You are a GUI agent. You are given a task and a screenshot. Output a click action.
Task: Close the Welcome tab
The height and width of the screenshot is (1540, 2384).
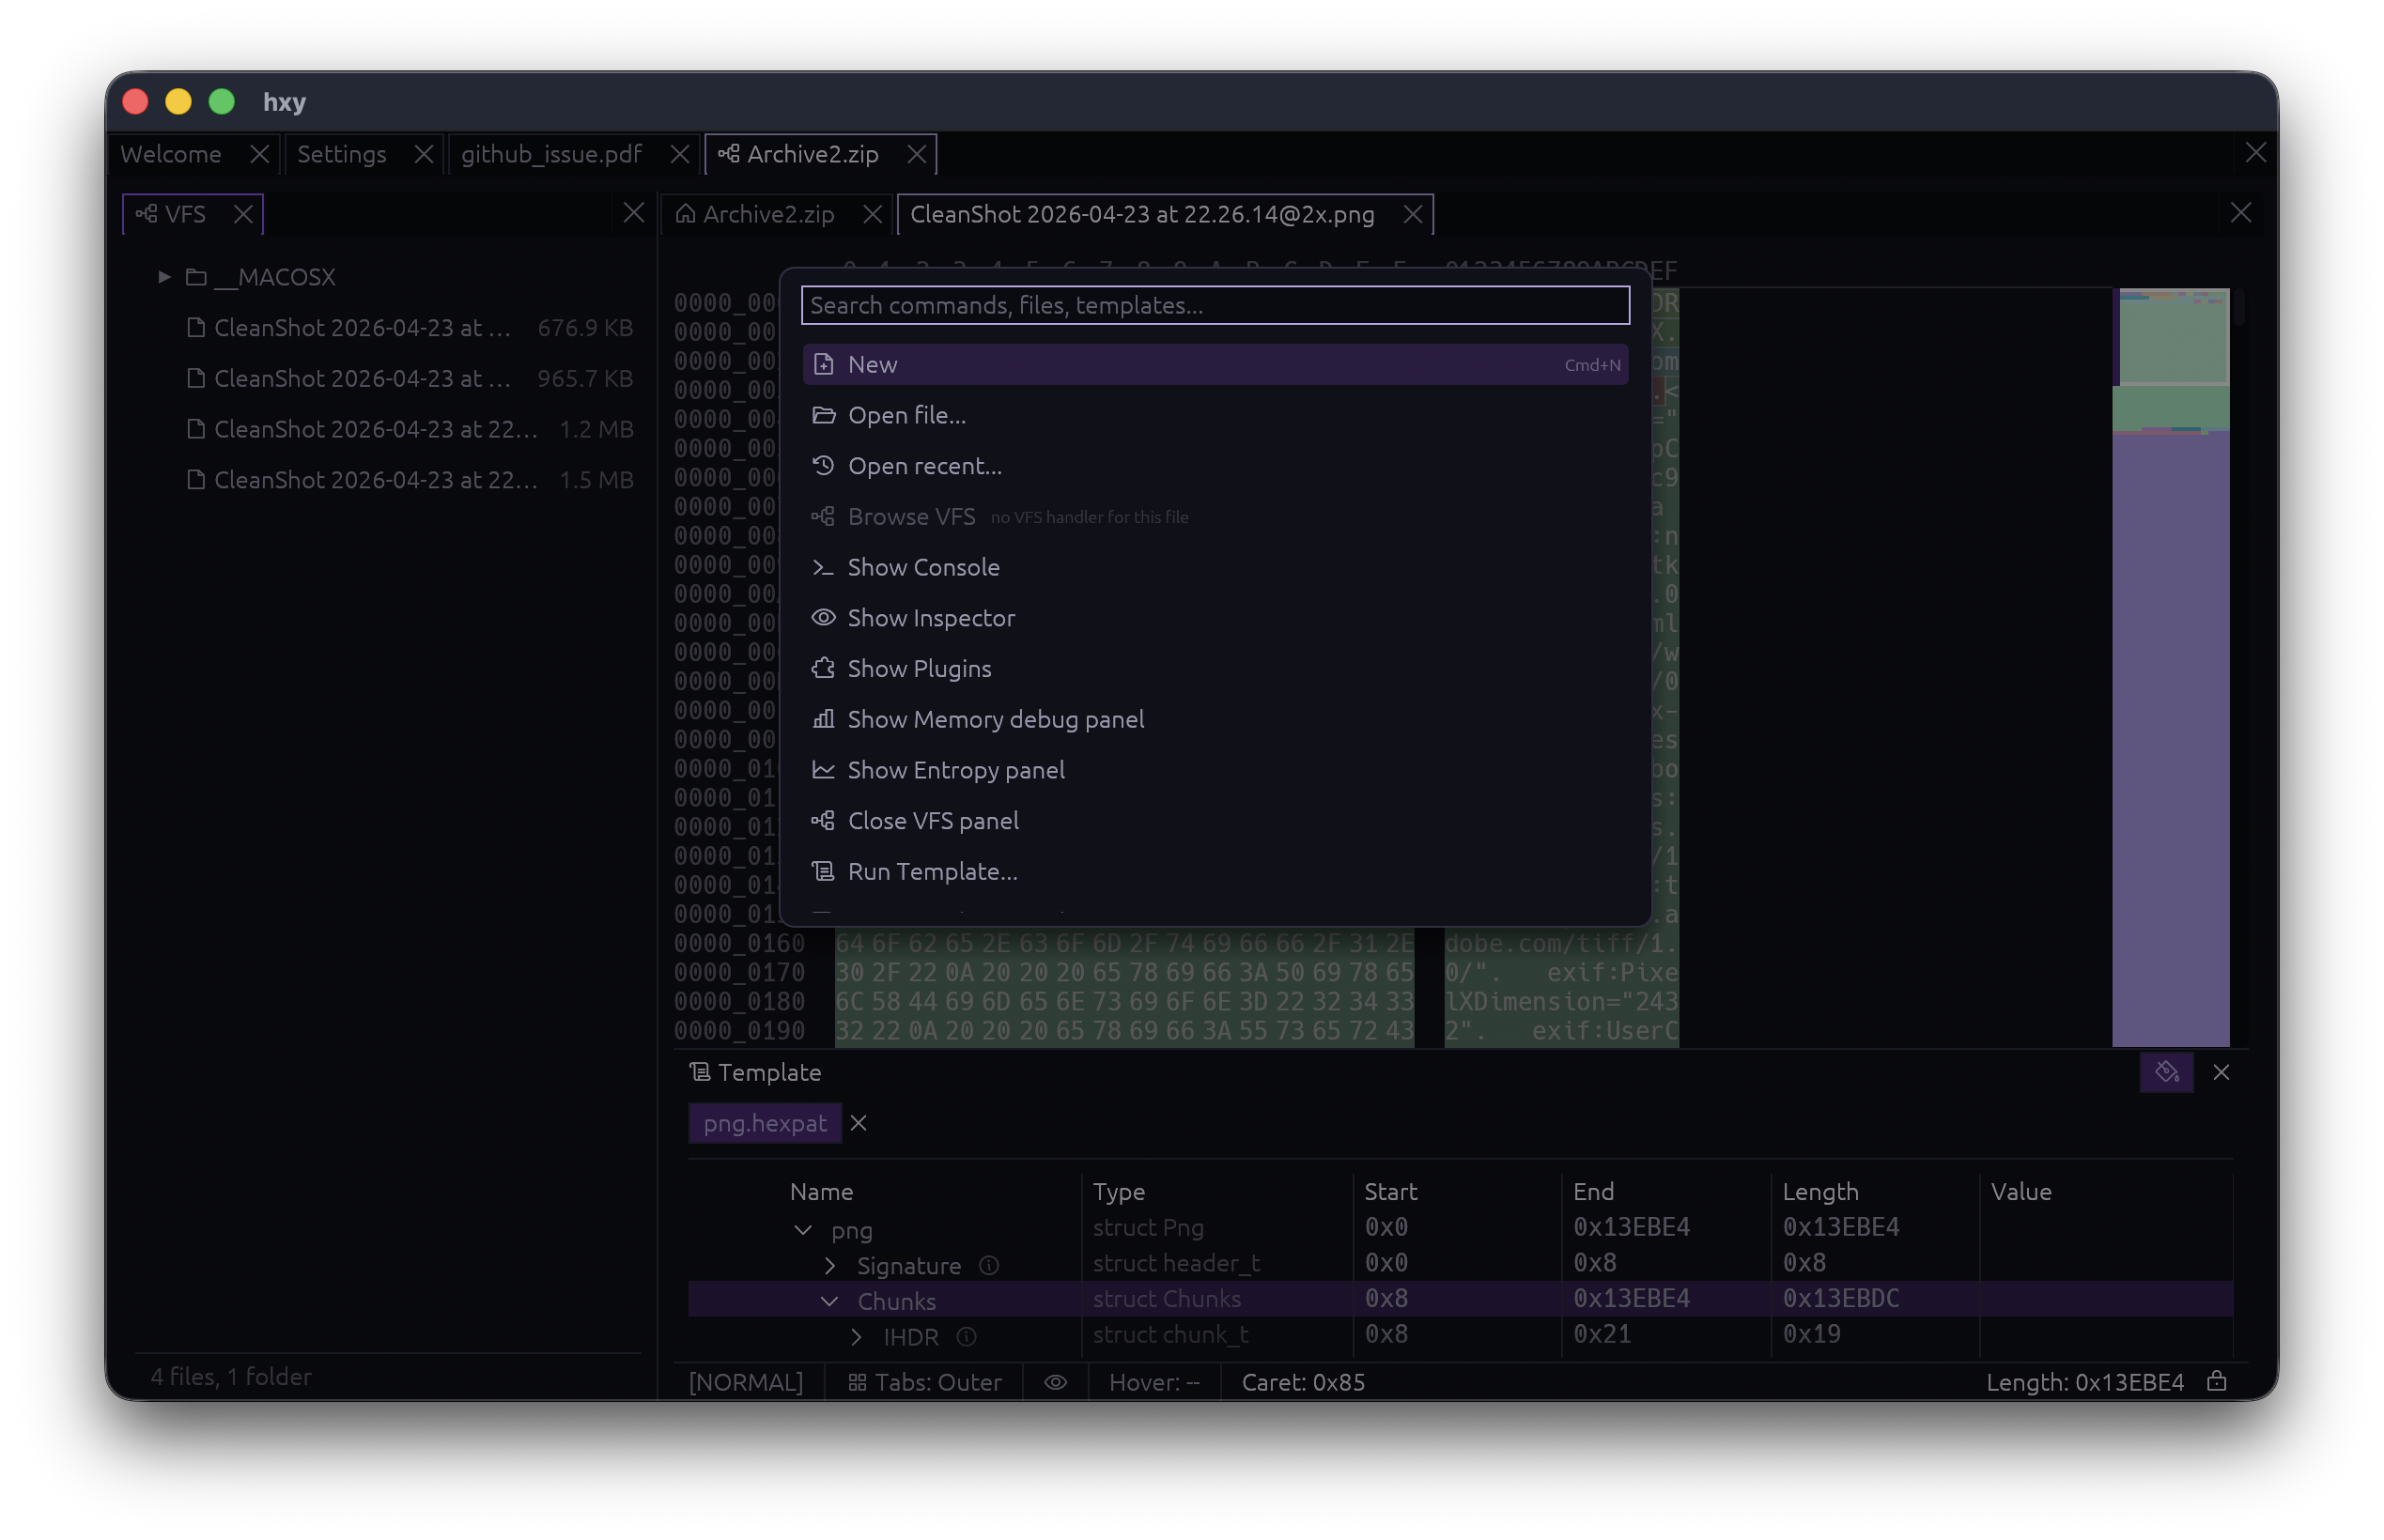259,154
